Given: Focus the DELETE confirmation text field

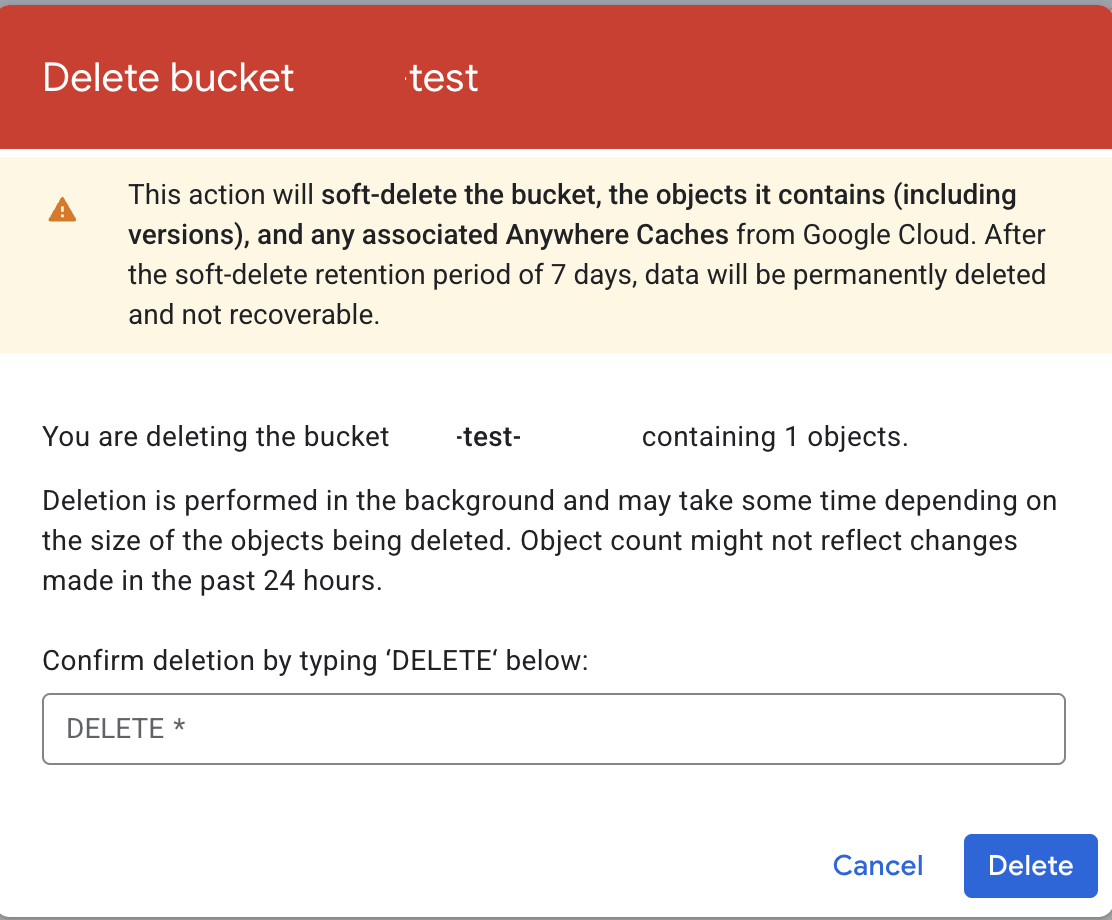Looking at the screenshot, I should pyautogui.click(x=553, y=729).
